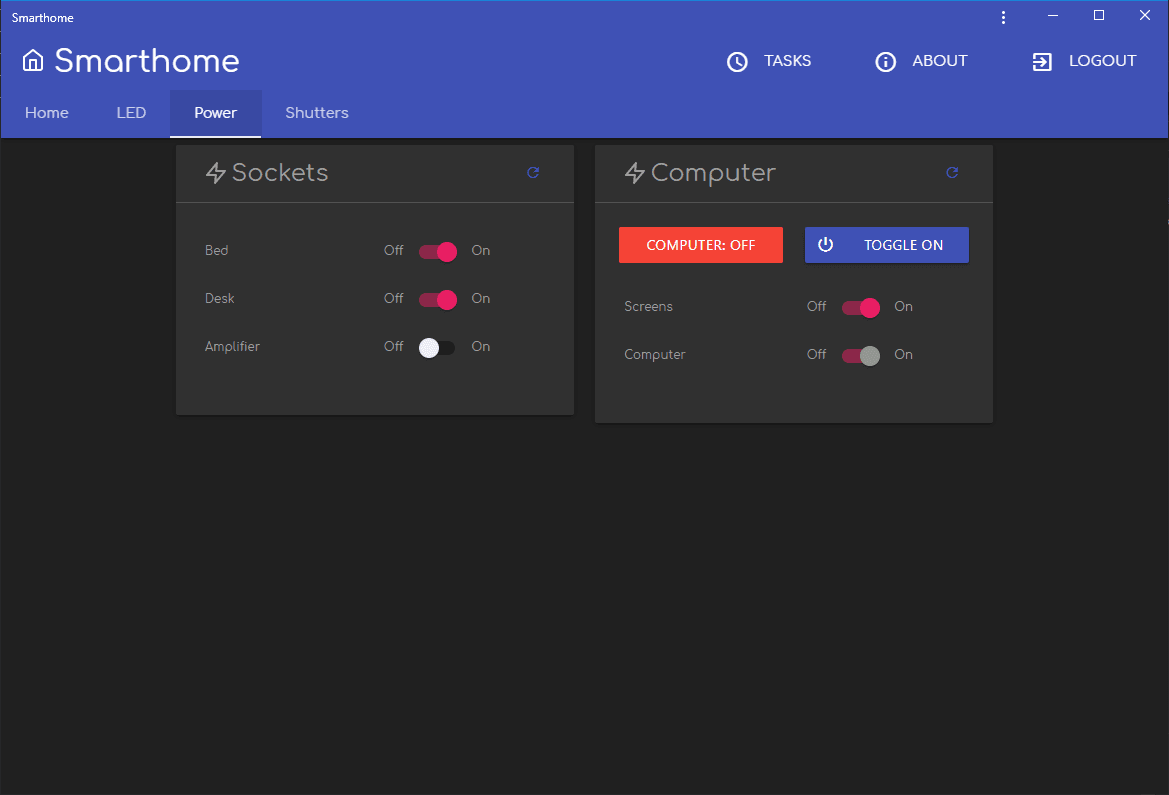Click the logout arrow icon
This screenshot has width=1169, height=795.
click(x=1042, y=62)
